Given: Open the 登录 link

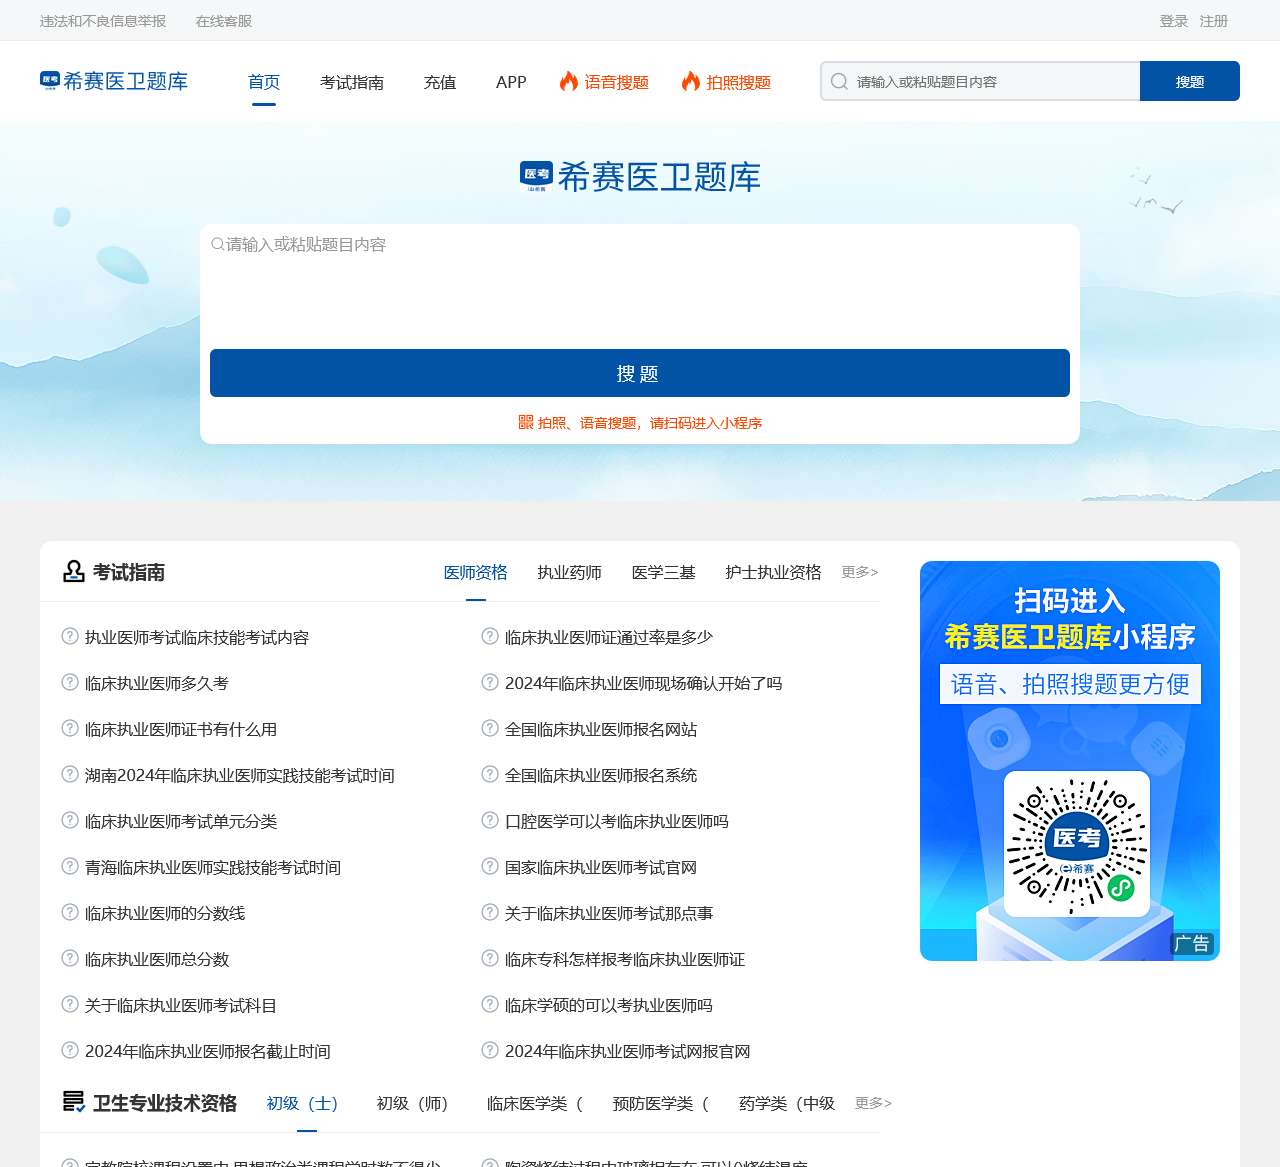Looking at the screenshot, I should tap(1174, 21).
